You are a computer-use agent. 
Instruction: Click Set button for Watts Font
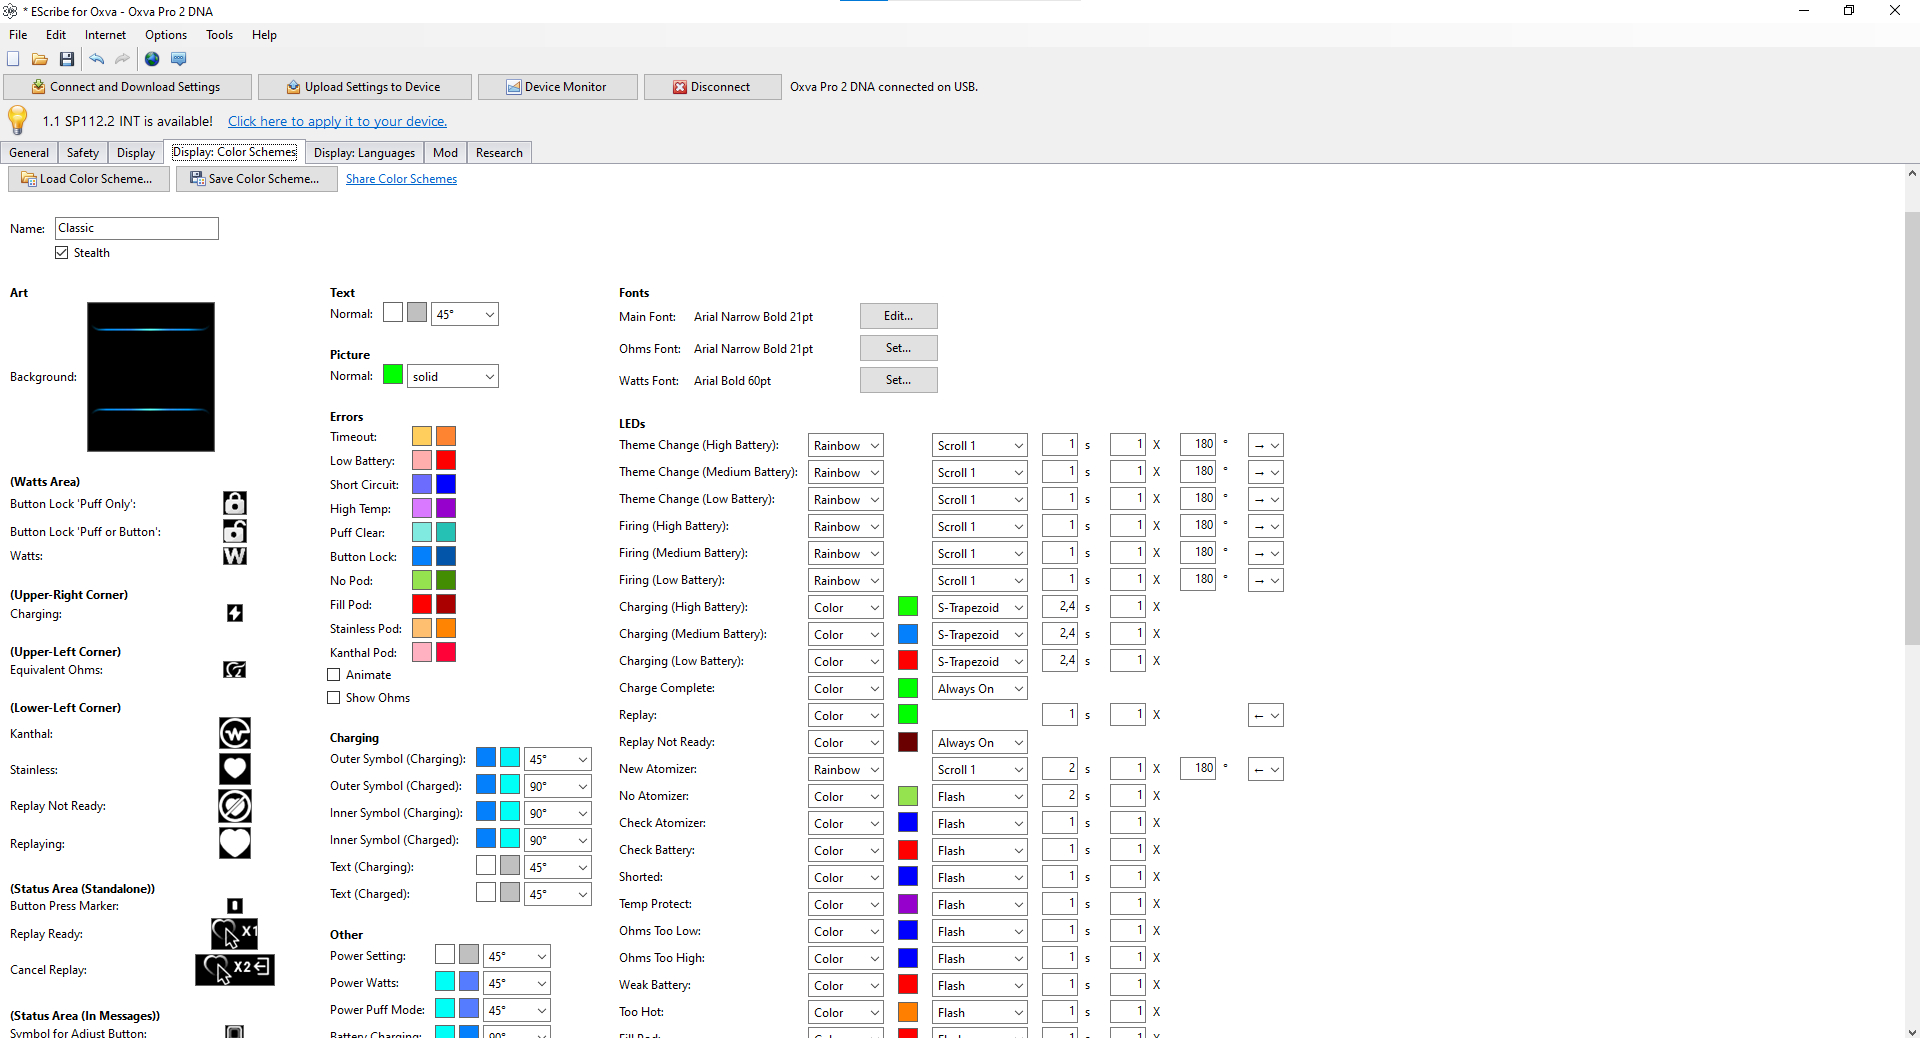(898, 380)
